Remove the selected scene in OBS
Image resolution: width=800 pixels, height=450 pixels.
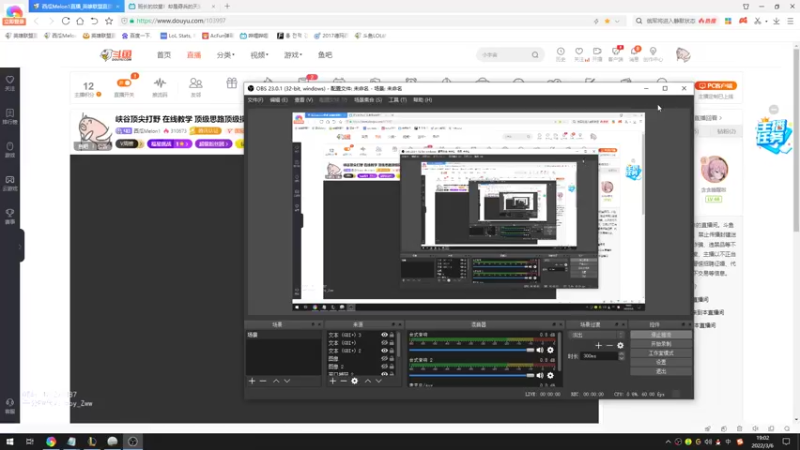263,381
